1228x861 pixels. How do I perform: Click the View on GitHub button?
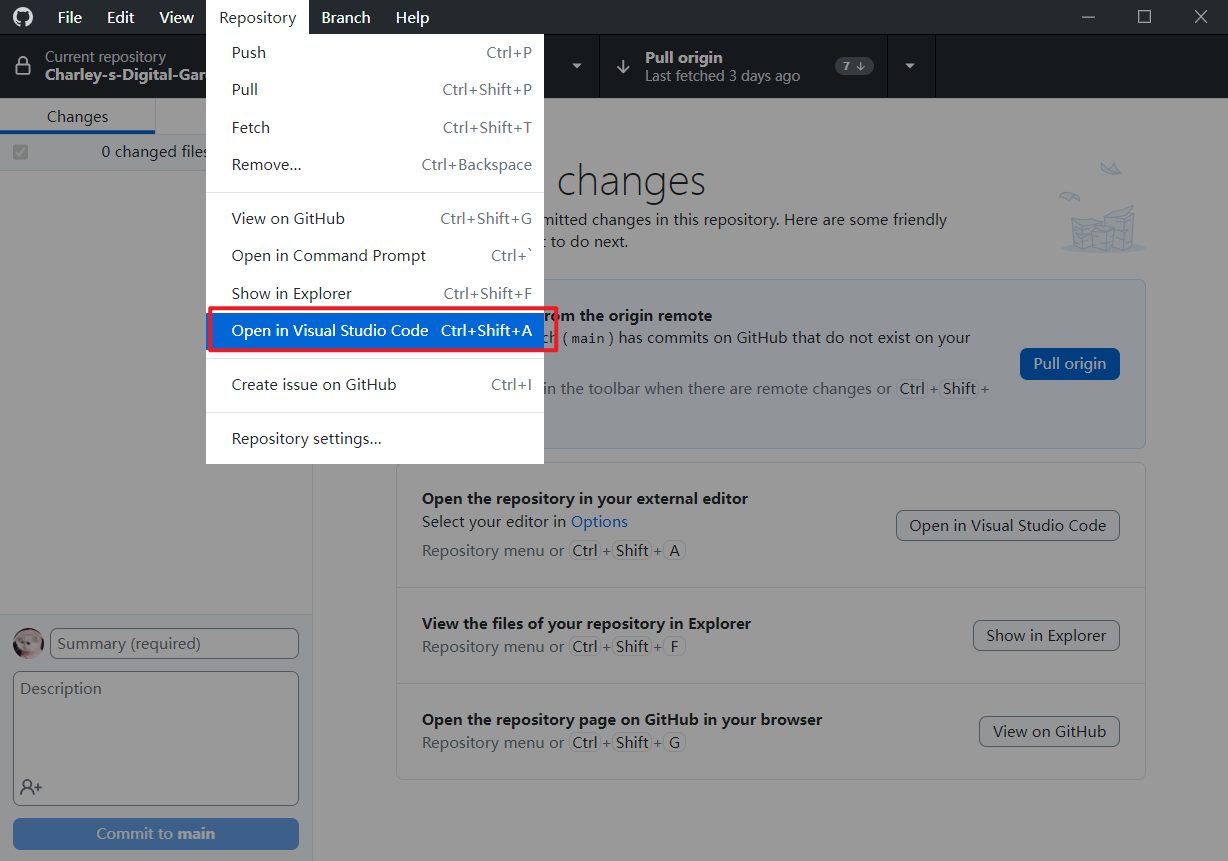1048,731
